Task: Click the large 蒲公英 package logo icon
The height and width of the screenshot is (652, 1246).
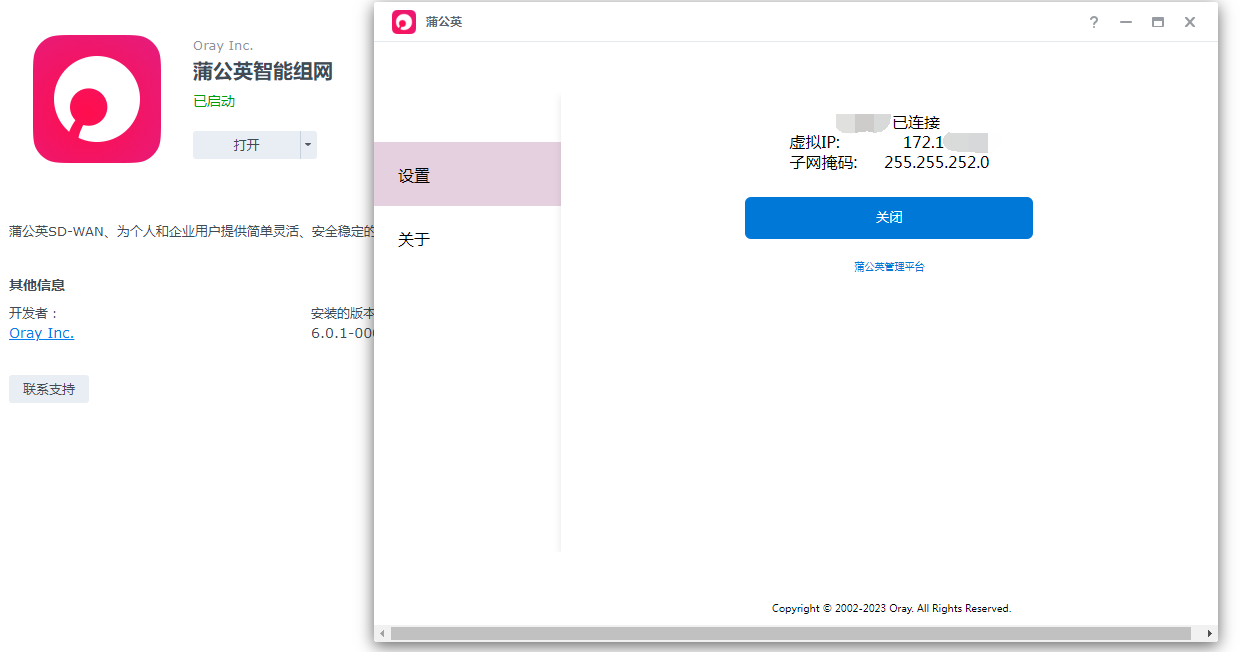Action: pyautogui.click(x=97, y=99)
